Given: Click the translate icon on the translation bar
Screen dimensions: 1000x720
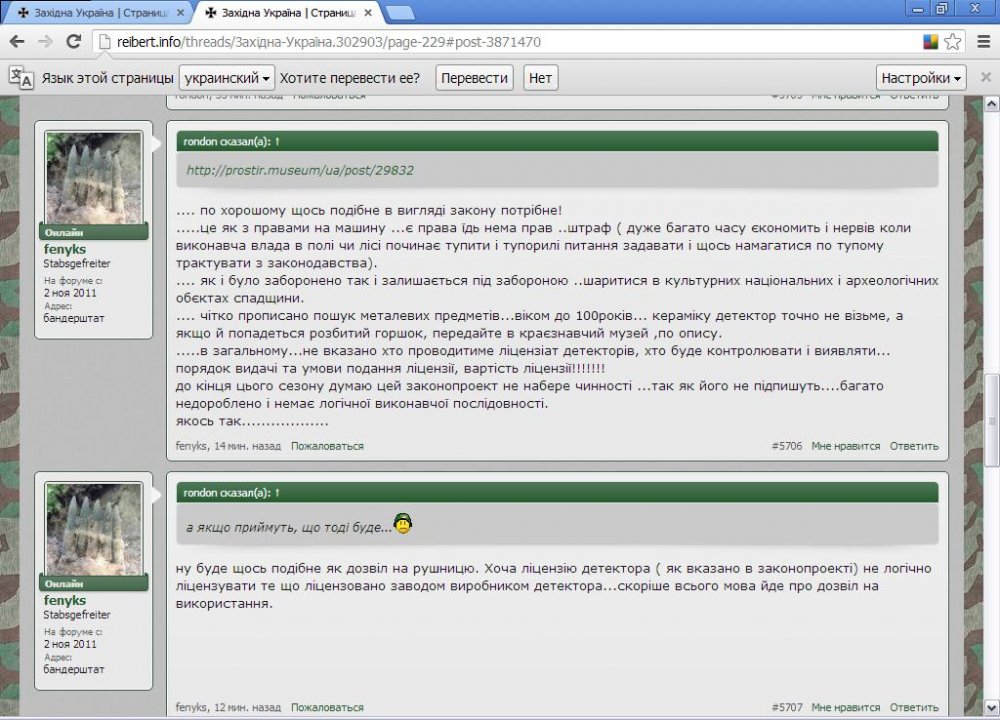Looking at the screenshot, I should tap(21, 77).
